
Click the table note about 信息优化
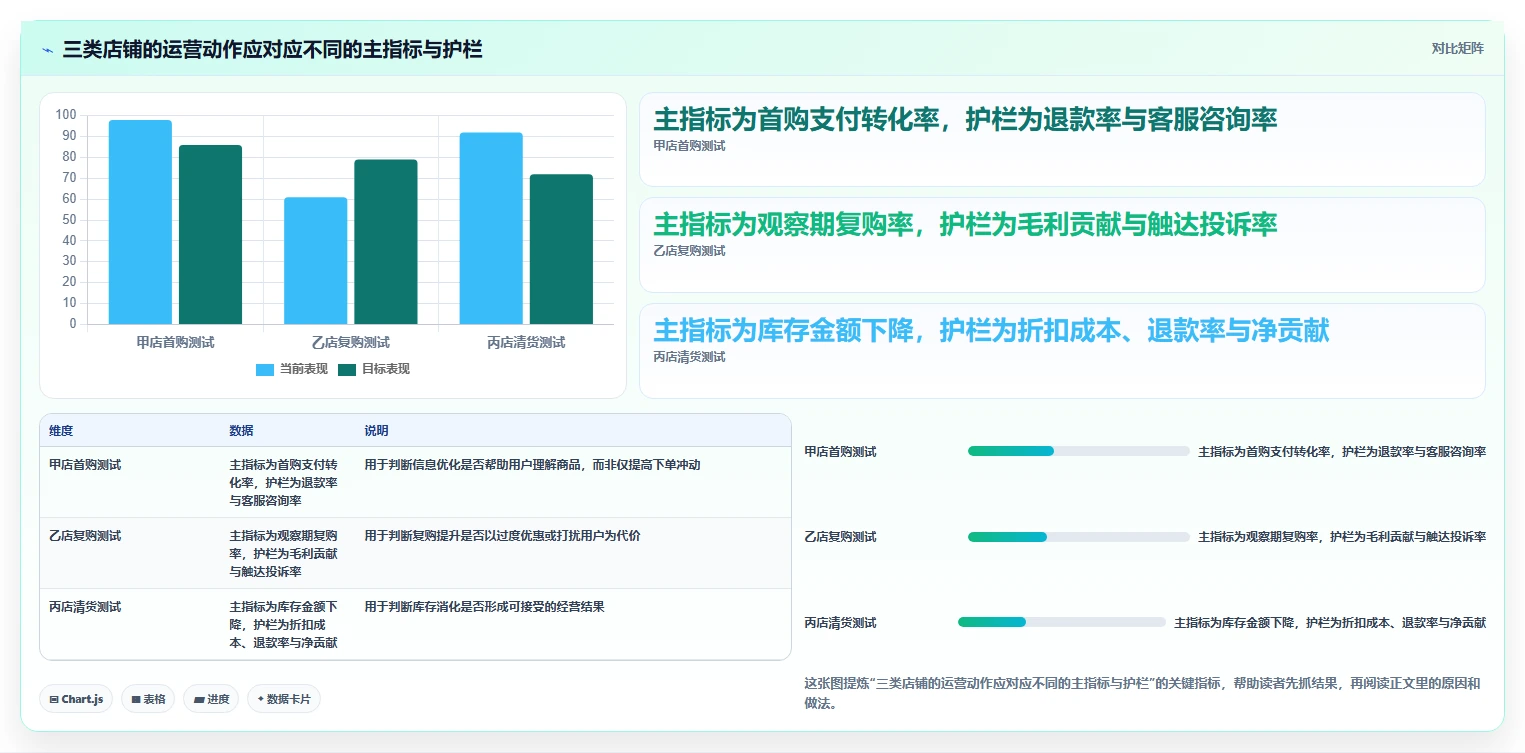[532, 465]
